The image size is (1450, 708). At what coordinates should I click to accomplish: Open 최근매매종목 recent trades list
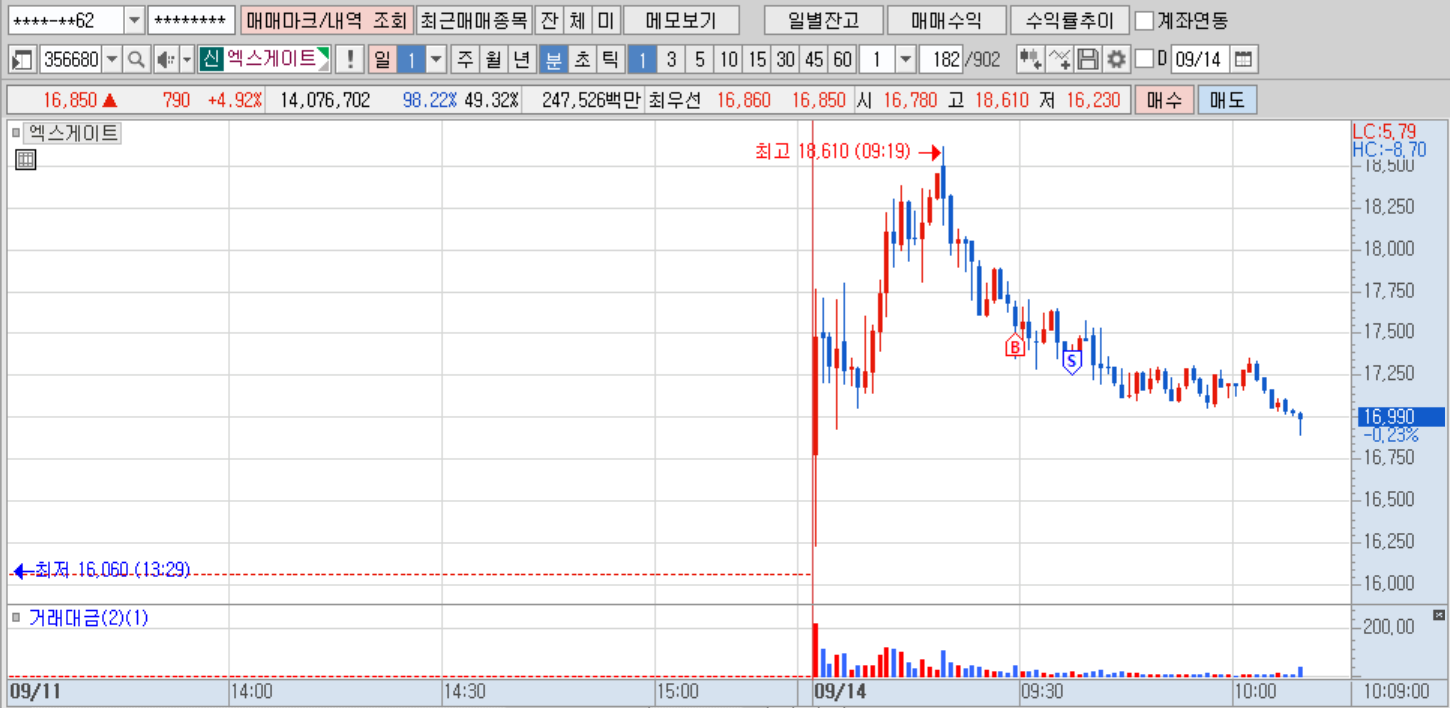point(473,20)
